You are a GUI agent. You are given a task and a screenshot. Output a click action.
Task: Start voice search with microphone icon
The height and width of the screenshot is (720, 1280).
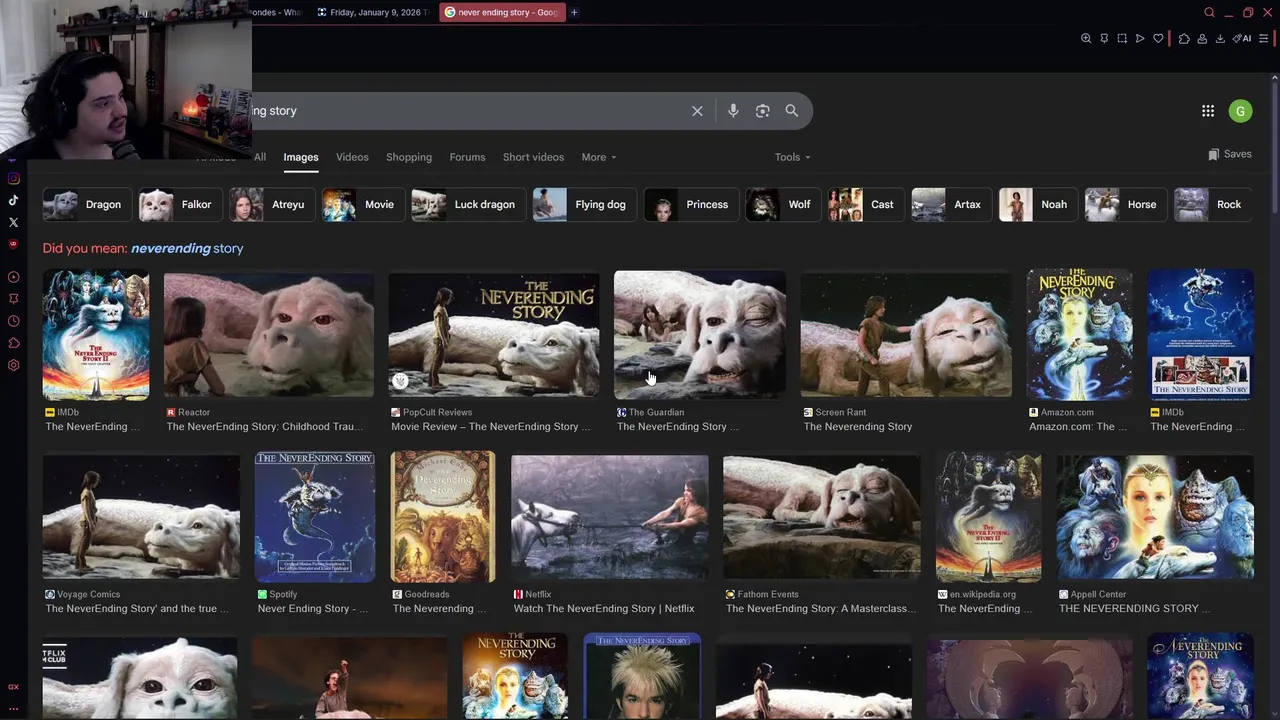733,111
